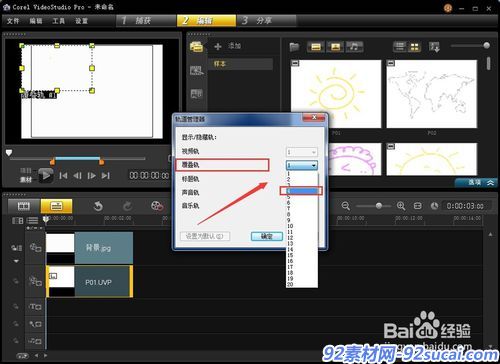Viewport: 500px width, 364px height.
Task: Fit project in timeline window icon
Action: coord(418,206)
